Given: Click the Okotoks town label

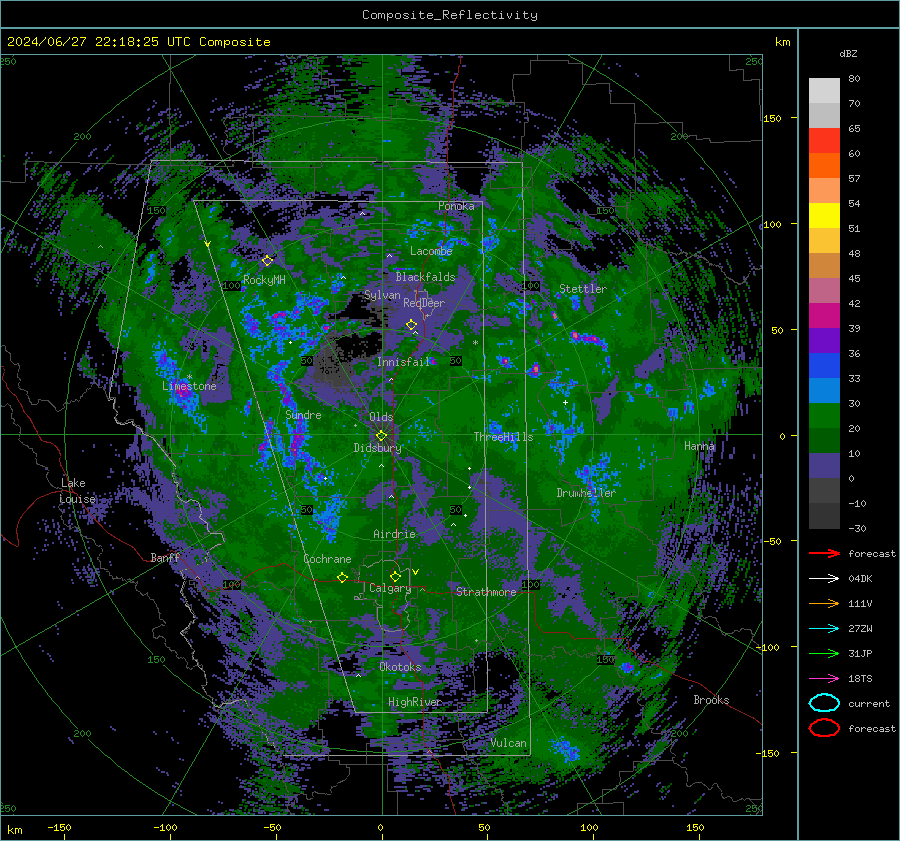Looking at the screenshot, I should click(400, 667).
